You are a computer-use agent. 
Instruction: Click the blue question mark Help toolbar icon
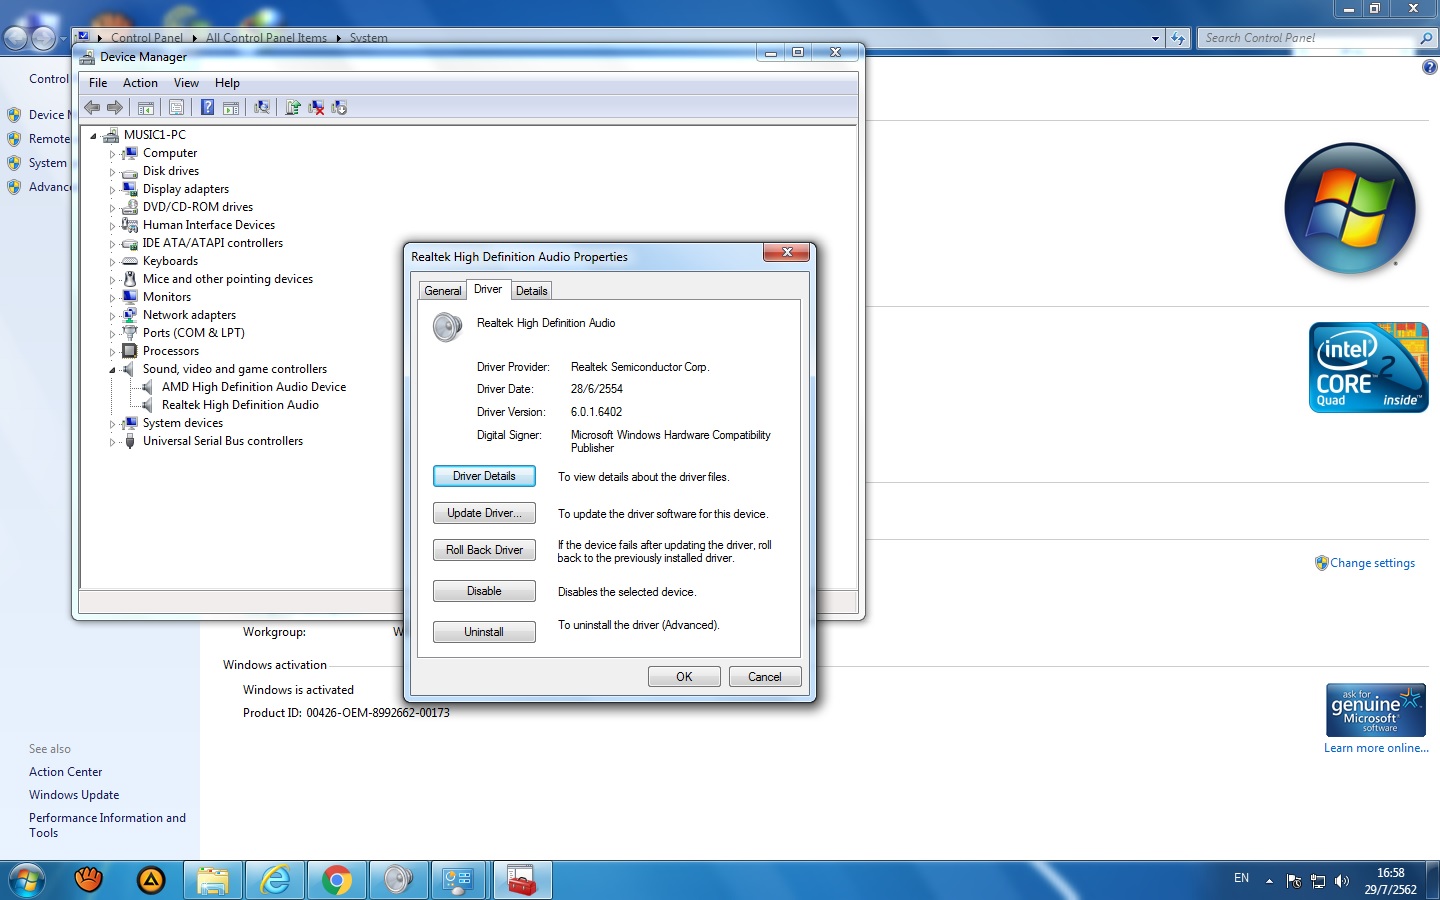[x=207, y=108]
